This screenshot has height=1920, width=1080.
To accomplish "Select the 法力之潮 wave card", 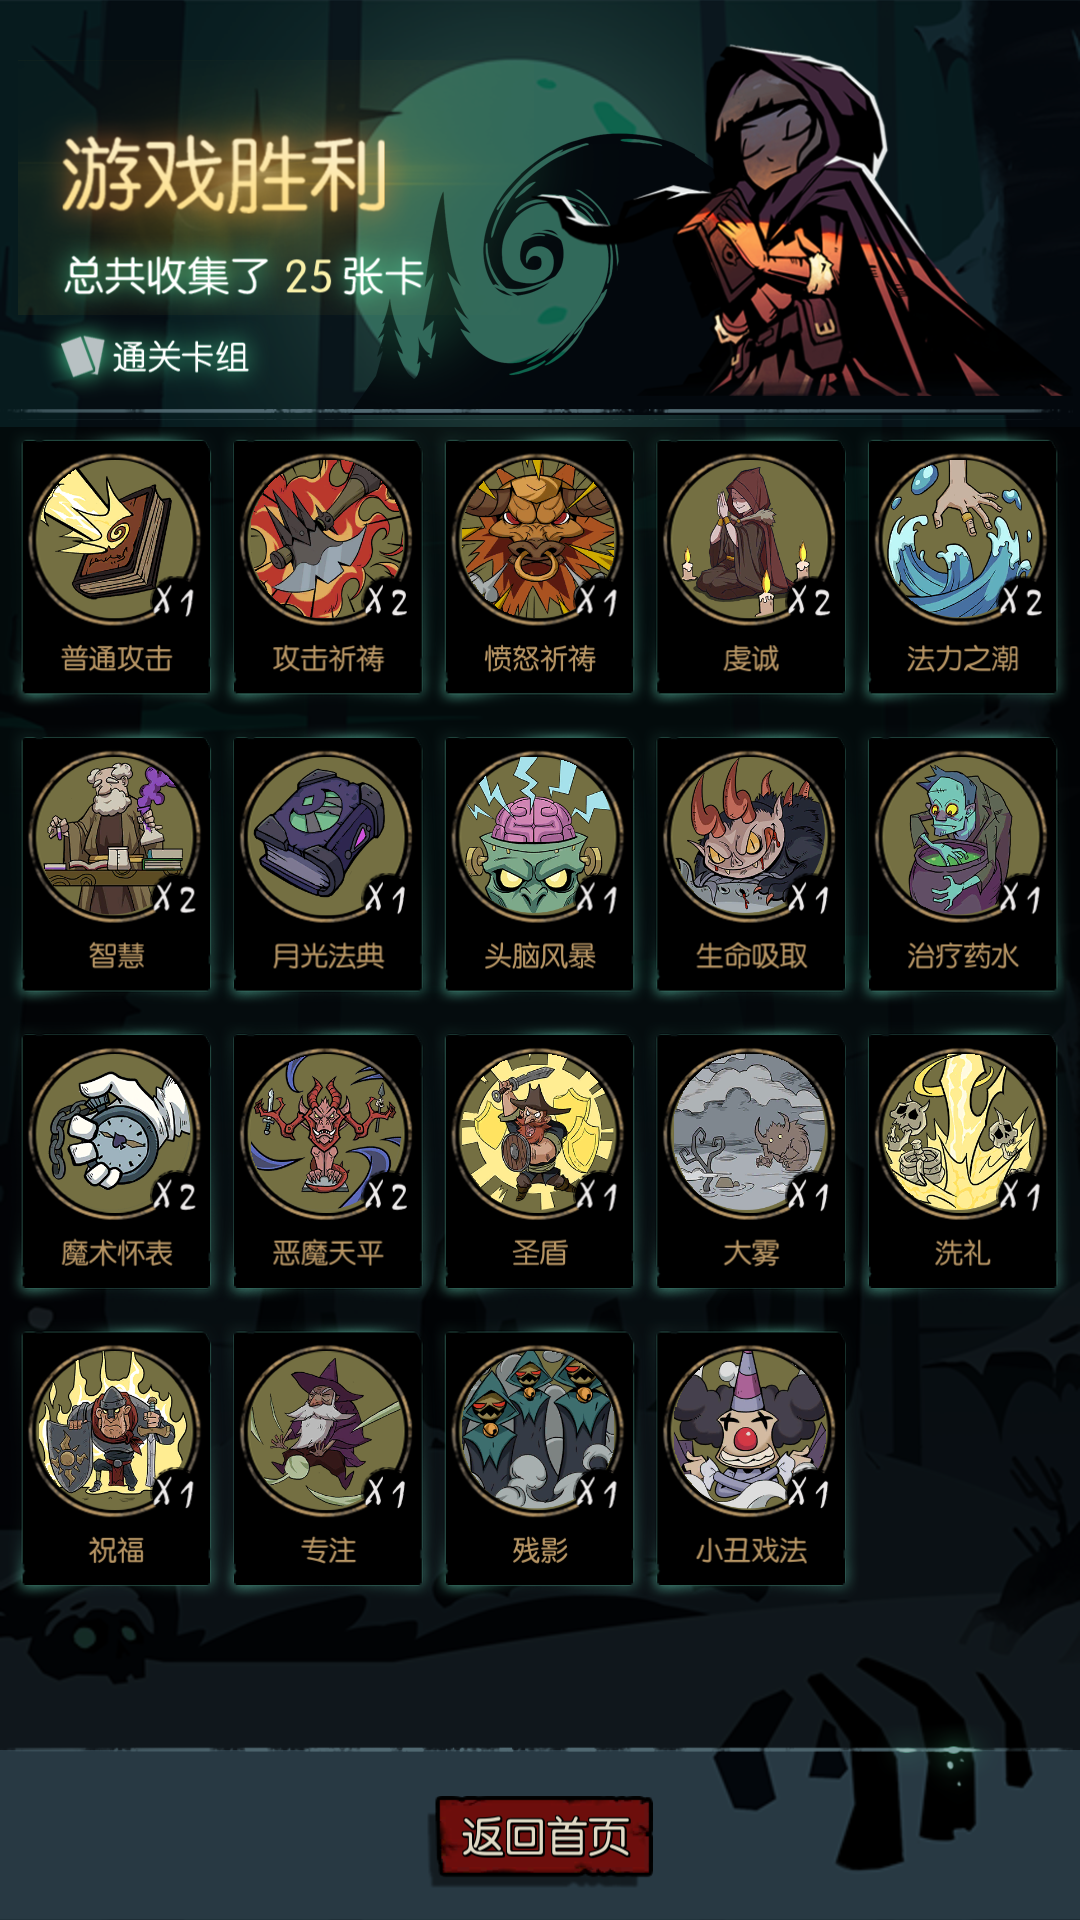I will pos(962,566).
